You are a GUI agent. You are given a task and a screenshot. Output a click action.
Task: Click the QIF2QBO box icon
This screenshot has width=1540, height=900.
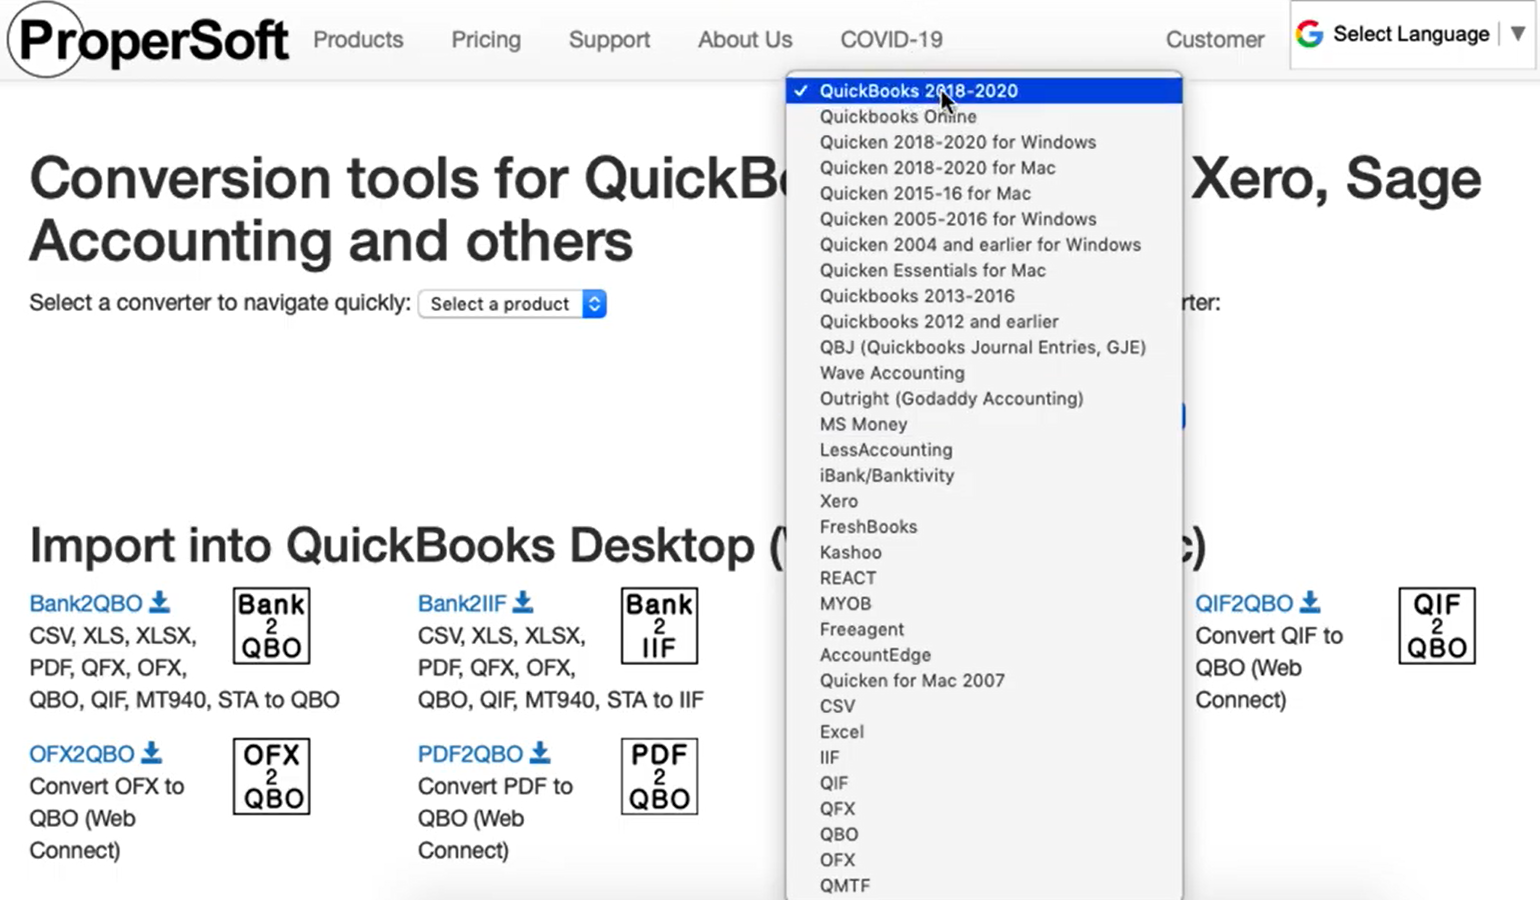pos(1437,626)
